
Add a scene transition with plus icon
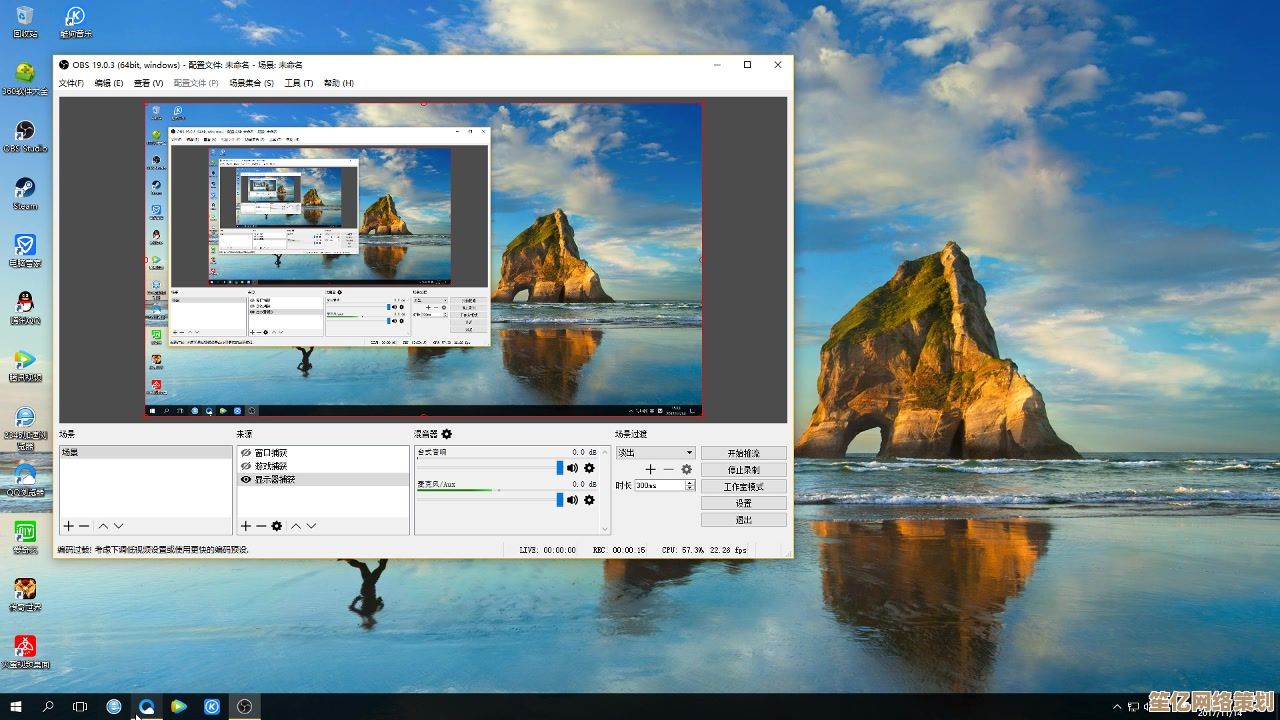coord(650,469)
